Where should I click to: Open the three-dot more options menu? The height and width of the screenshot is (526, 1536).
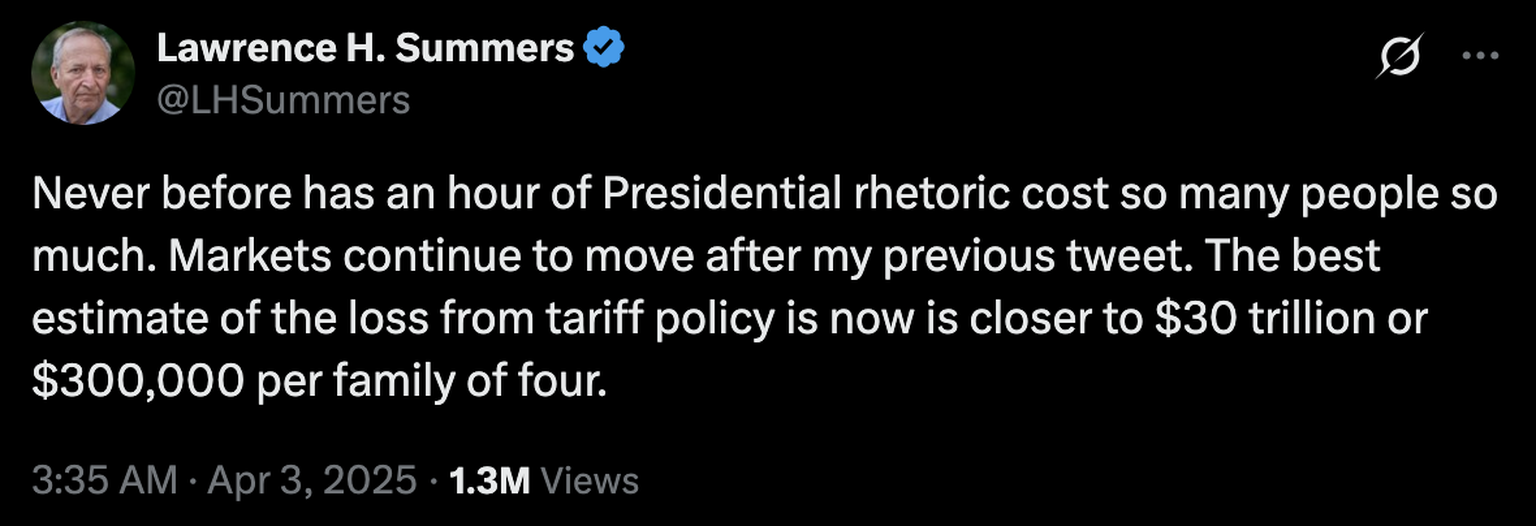(1479, 57)
